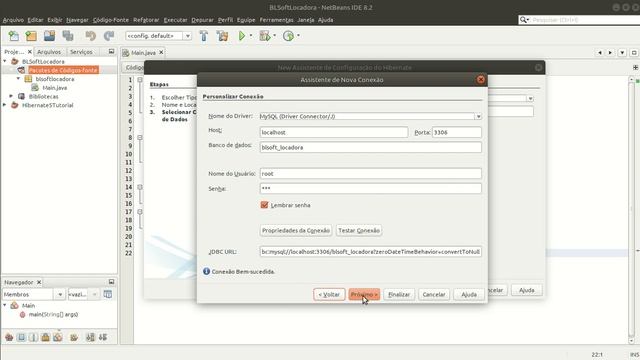Select Main.java in the Projects tree
Image resolution: width=640 pixels, height=360 pixels.
[x=55, y=88]
